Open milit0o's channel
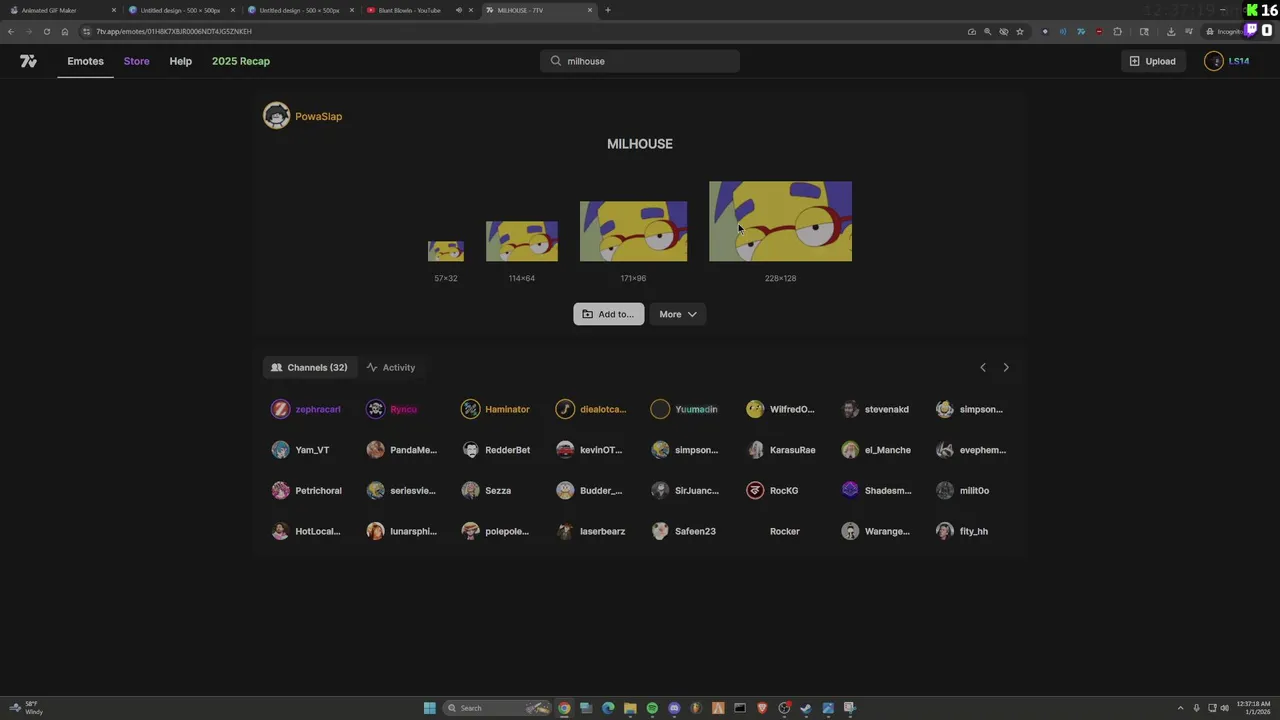 coord(963,491)
